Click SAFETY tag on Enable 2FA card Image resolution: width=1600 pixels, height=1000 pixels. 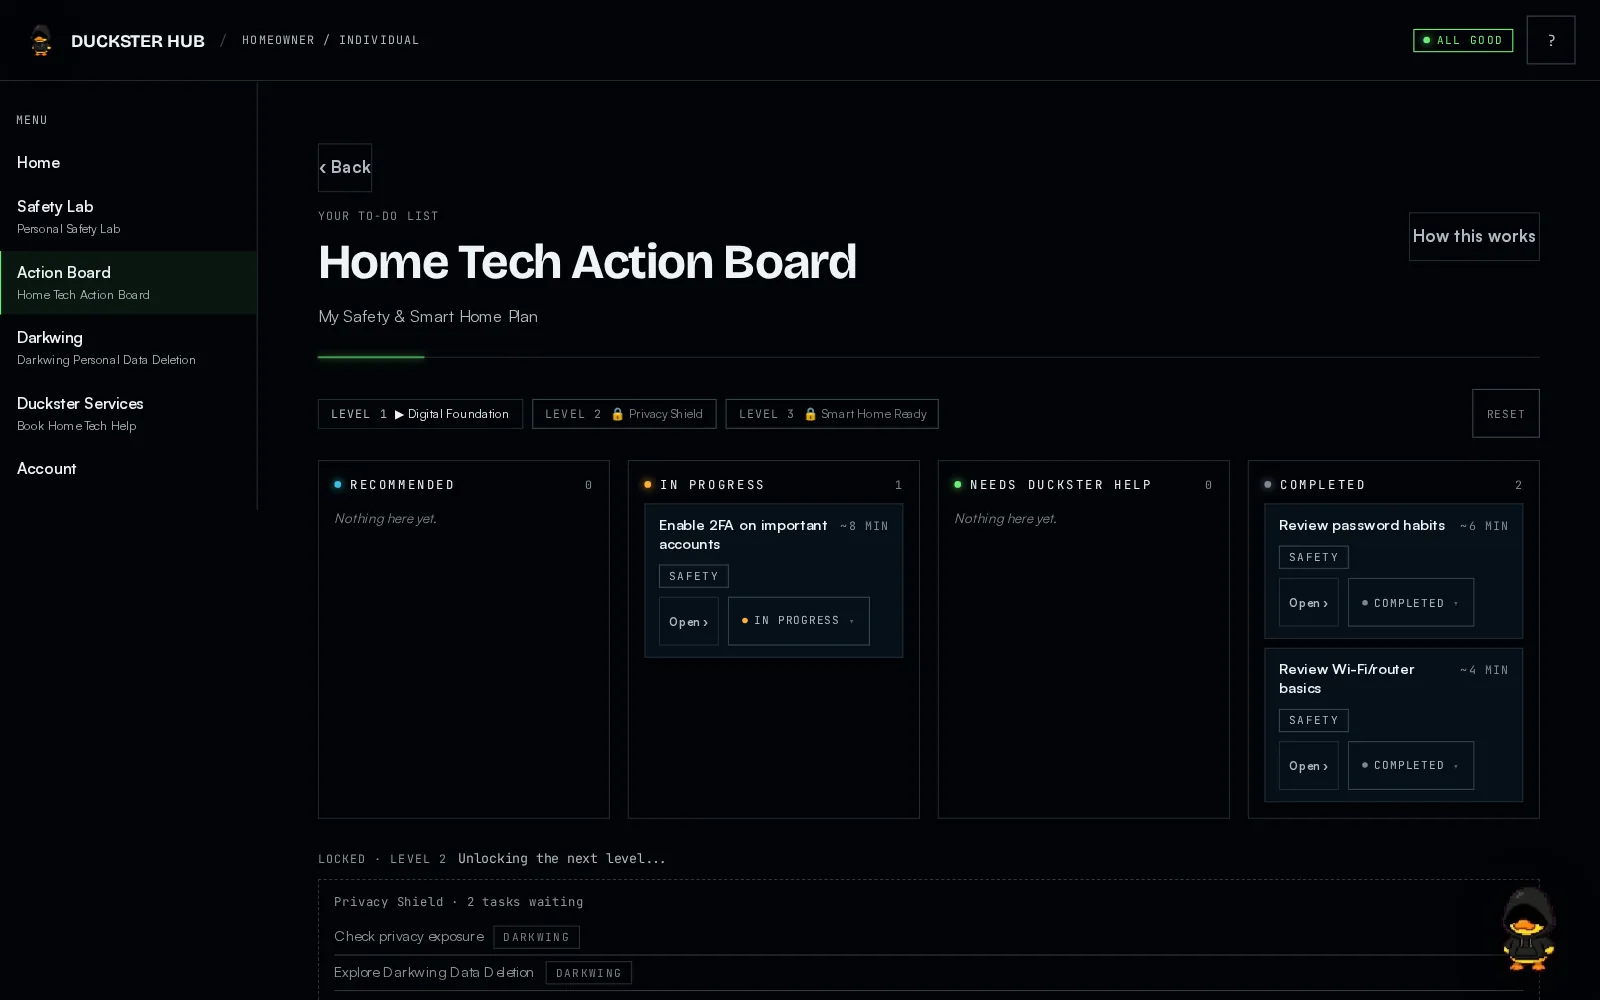point(693,576)
